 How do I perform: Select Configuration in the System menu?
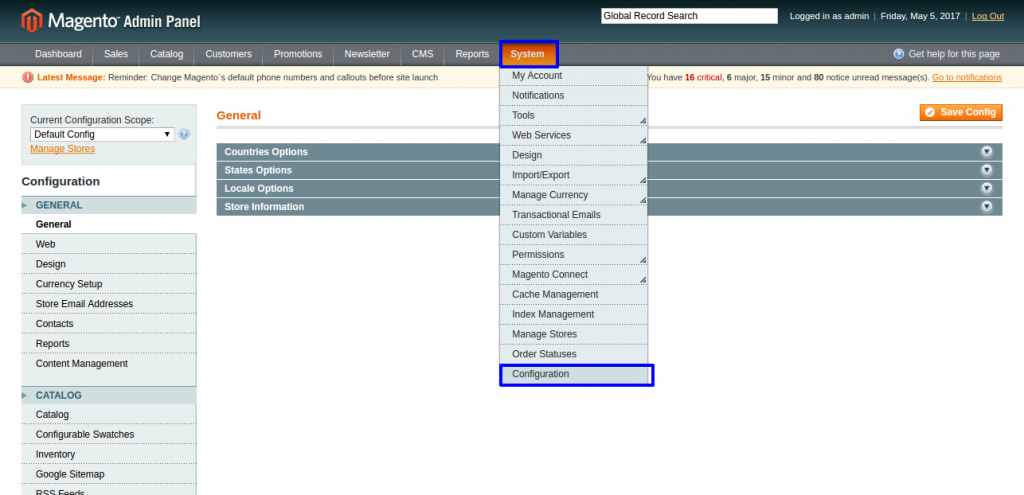(574, 374)
